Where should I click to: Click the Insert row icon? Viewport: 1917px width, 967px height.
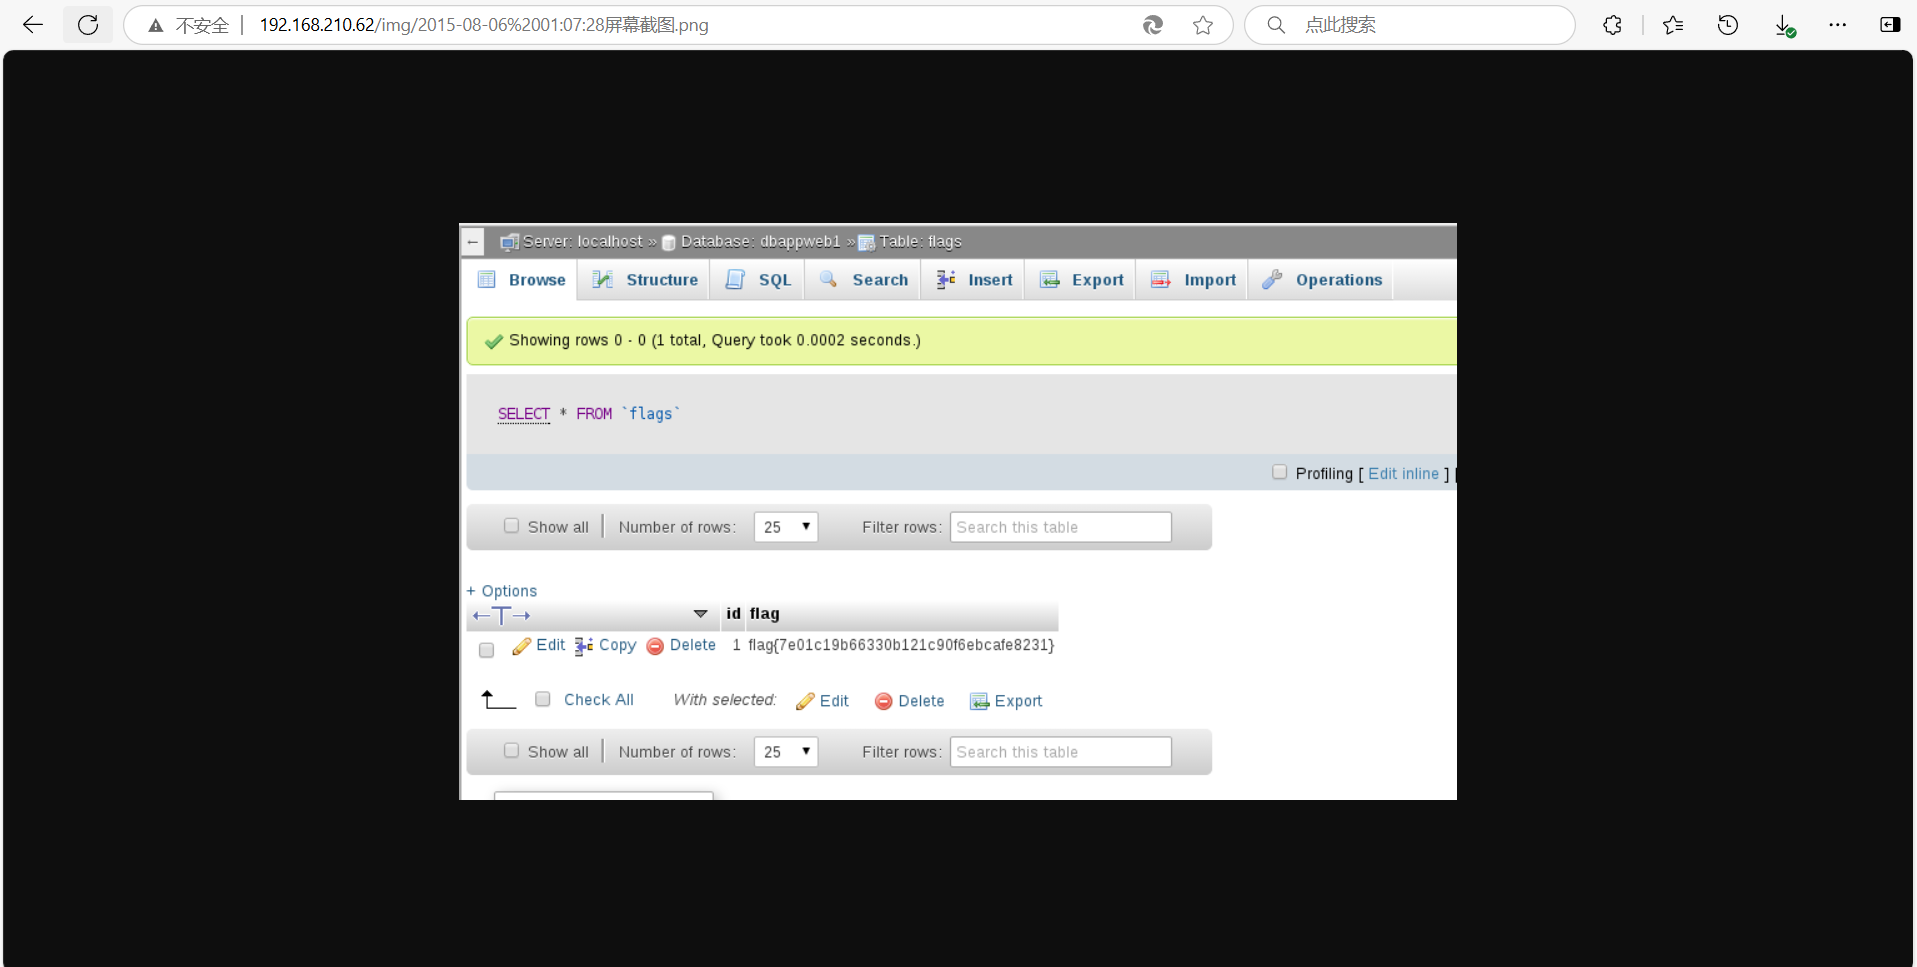point(946,279)
